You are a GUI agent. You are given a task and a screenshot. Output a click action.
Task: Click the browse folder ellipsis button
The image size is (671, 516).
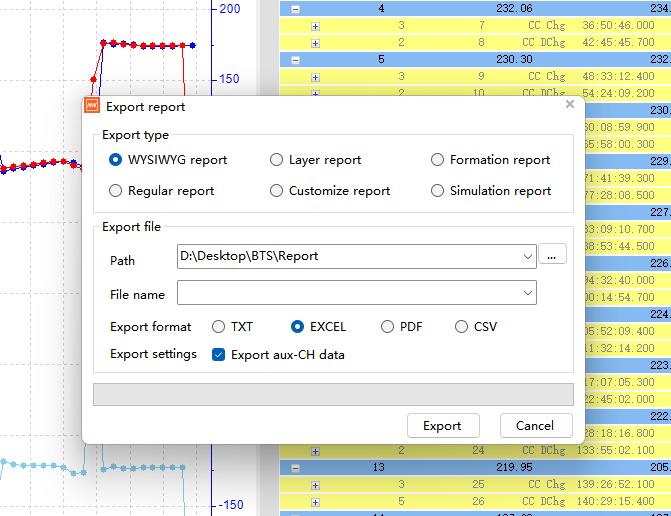click(x=552, y=254)
